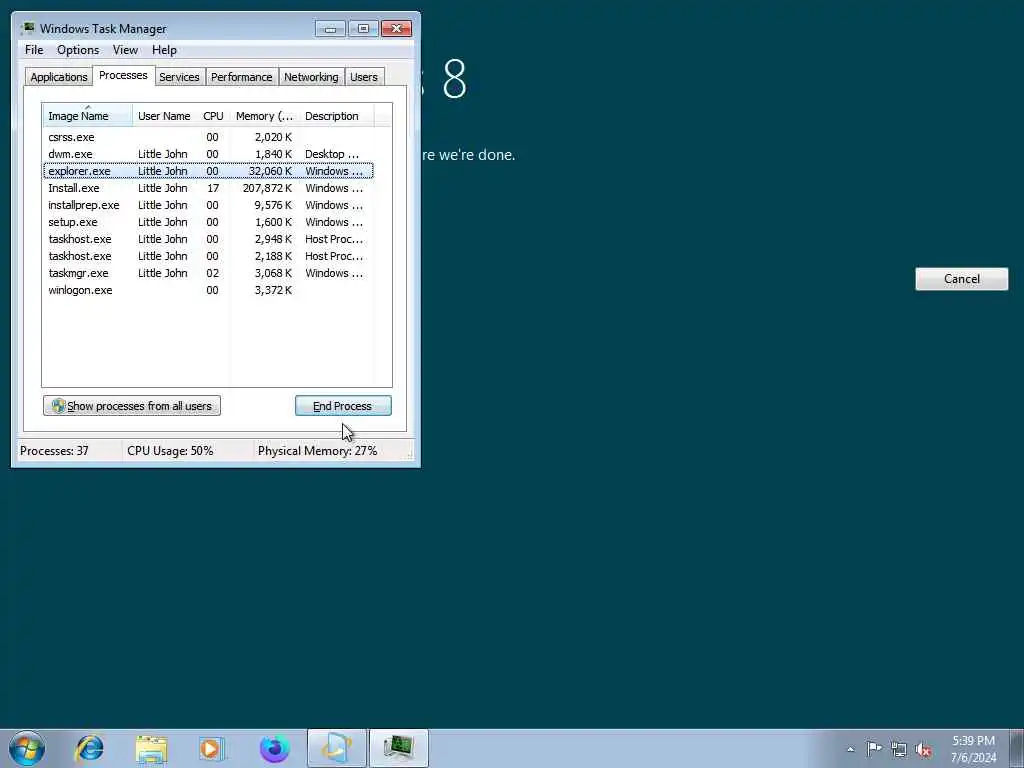The image size is (1024, 768).
Task: Click the 207,872 K memory value
Action: 267,188
